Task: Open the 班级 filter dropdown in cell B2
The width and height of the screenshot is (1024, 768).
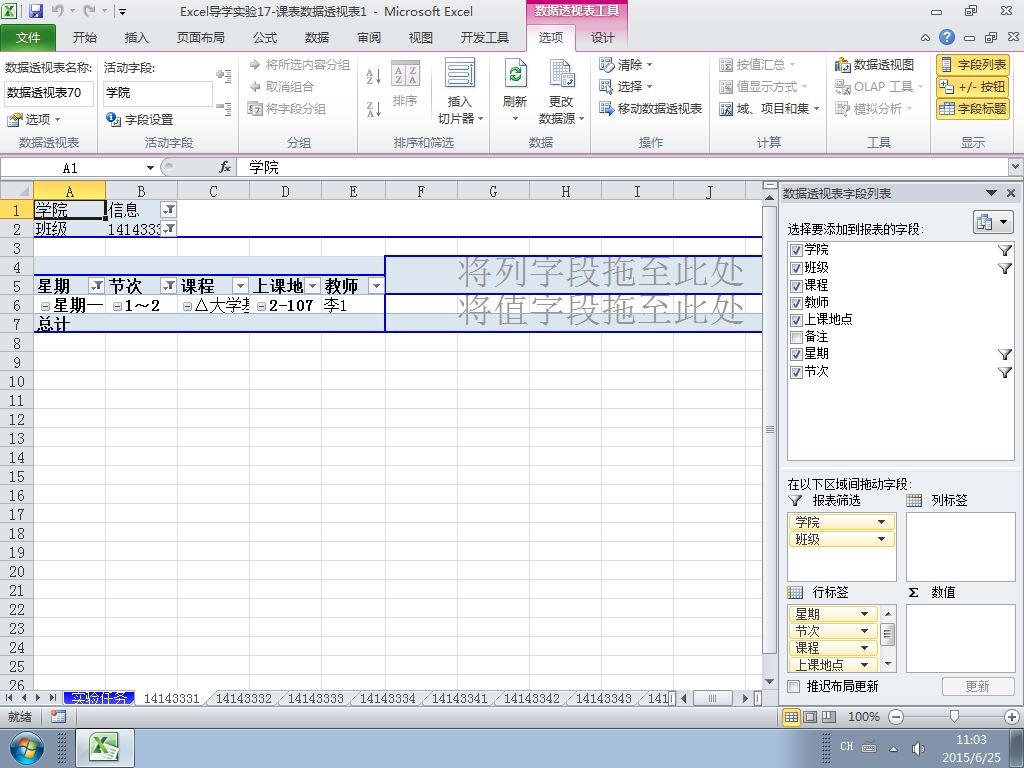Action: coord(168,229)
